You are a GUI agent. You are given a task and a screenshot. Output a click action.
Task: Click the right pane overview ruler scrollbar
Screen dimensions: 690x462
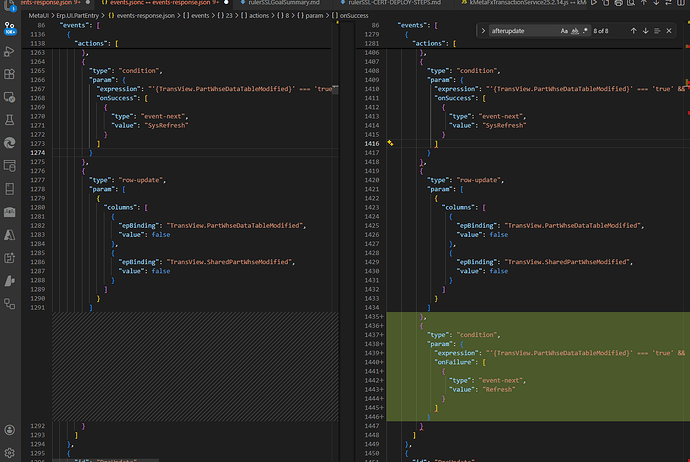click(687, 242)
